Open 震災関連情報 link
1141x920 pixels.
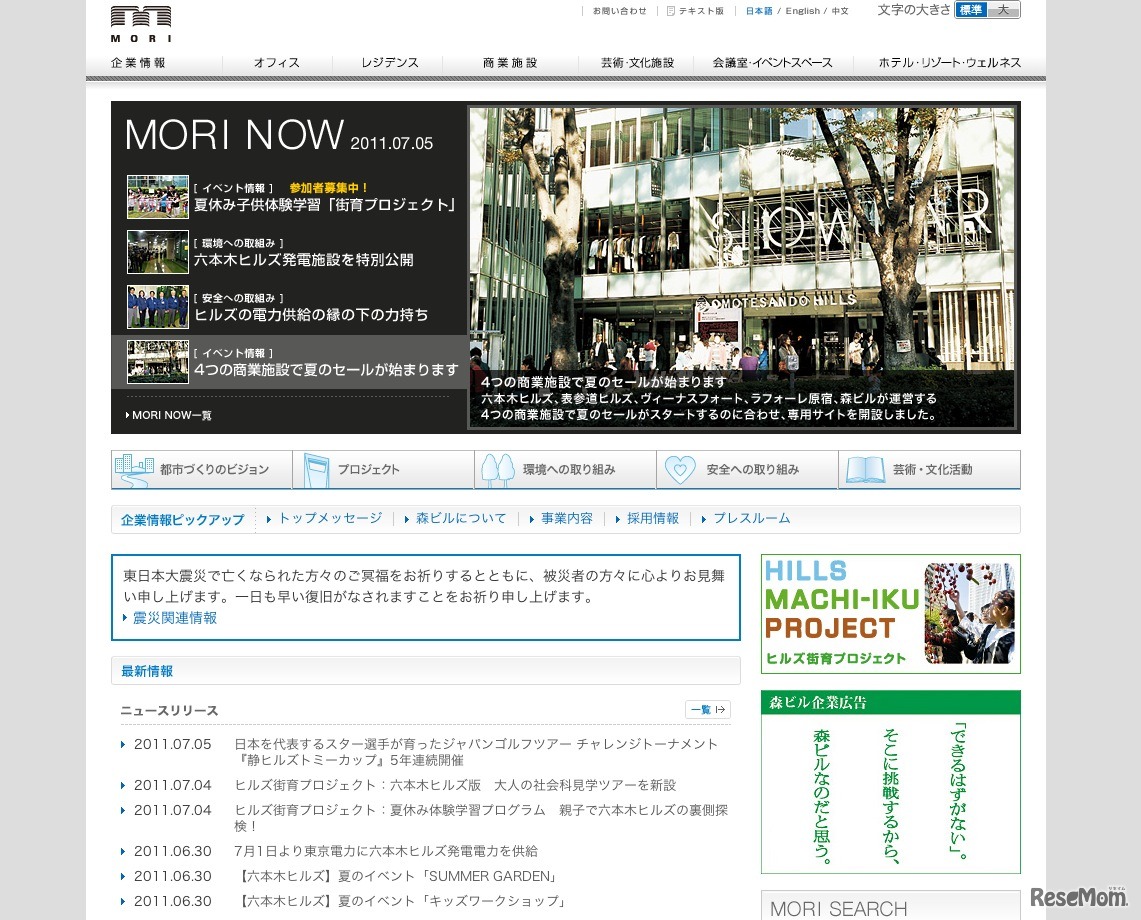tap(175, 618)
